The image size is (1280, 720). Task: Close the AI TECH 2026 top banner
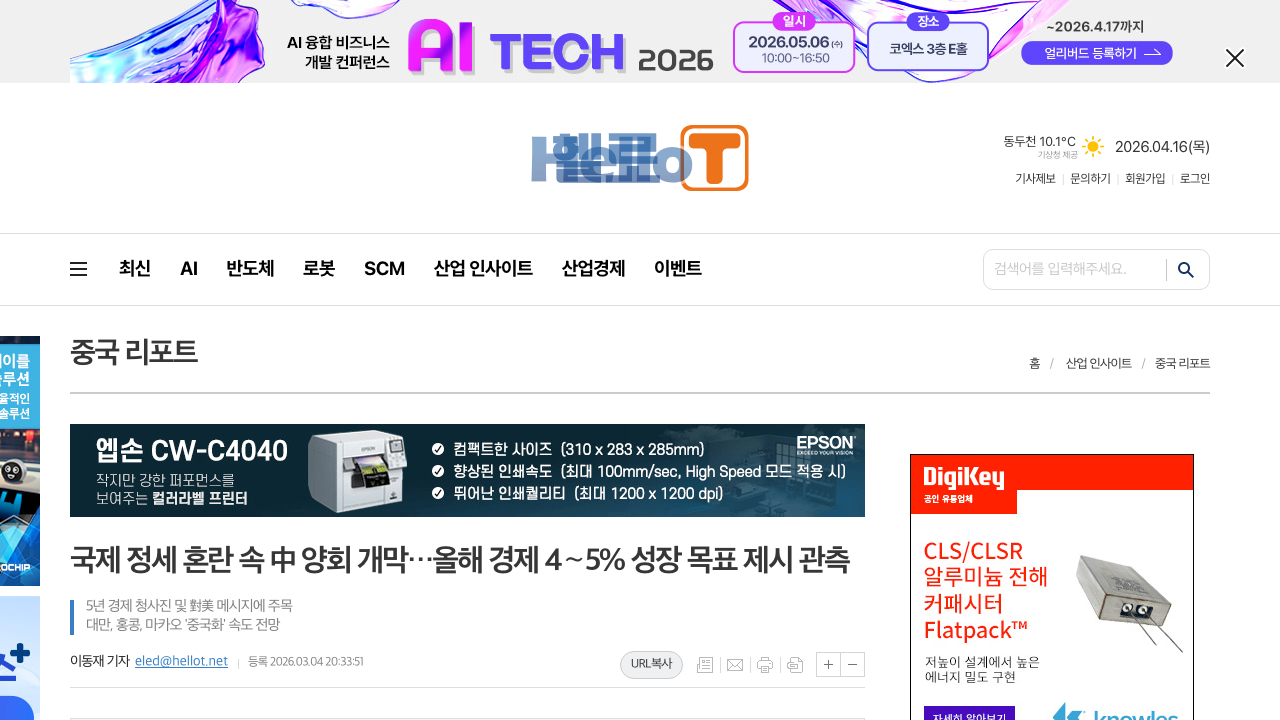(x=1235, y=58)
